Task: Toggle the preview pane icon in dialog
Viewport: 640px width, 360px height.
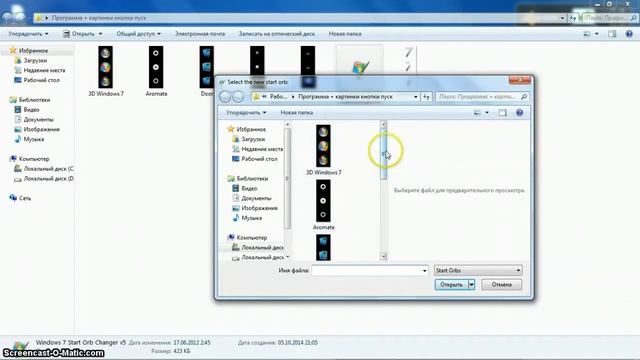Action: pos(502,113)
